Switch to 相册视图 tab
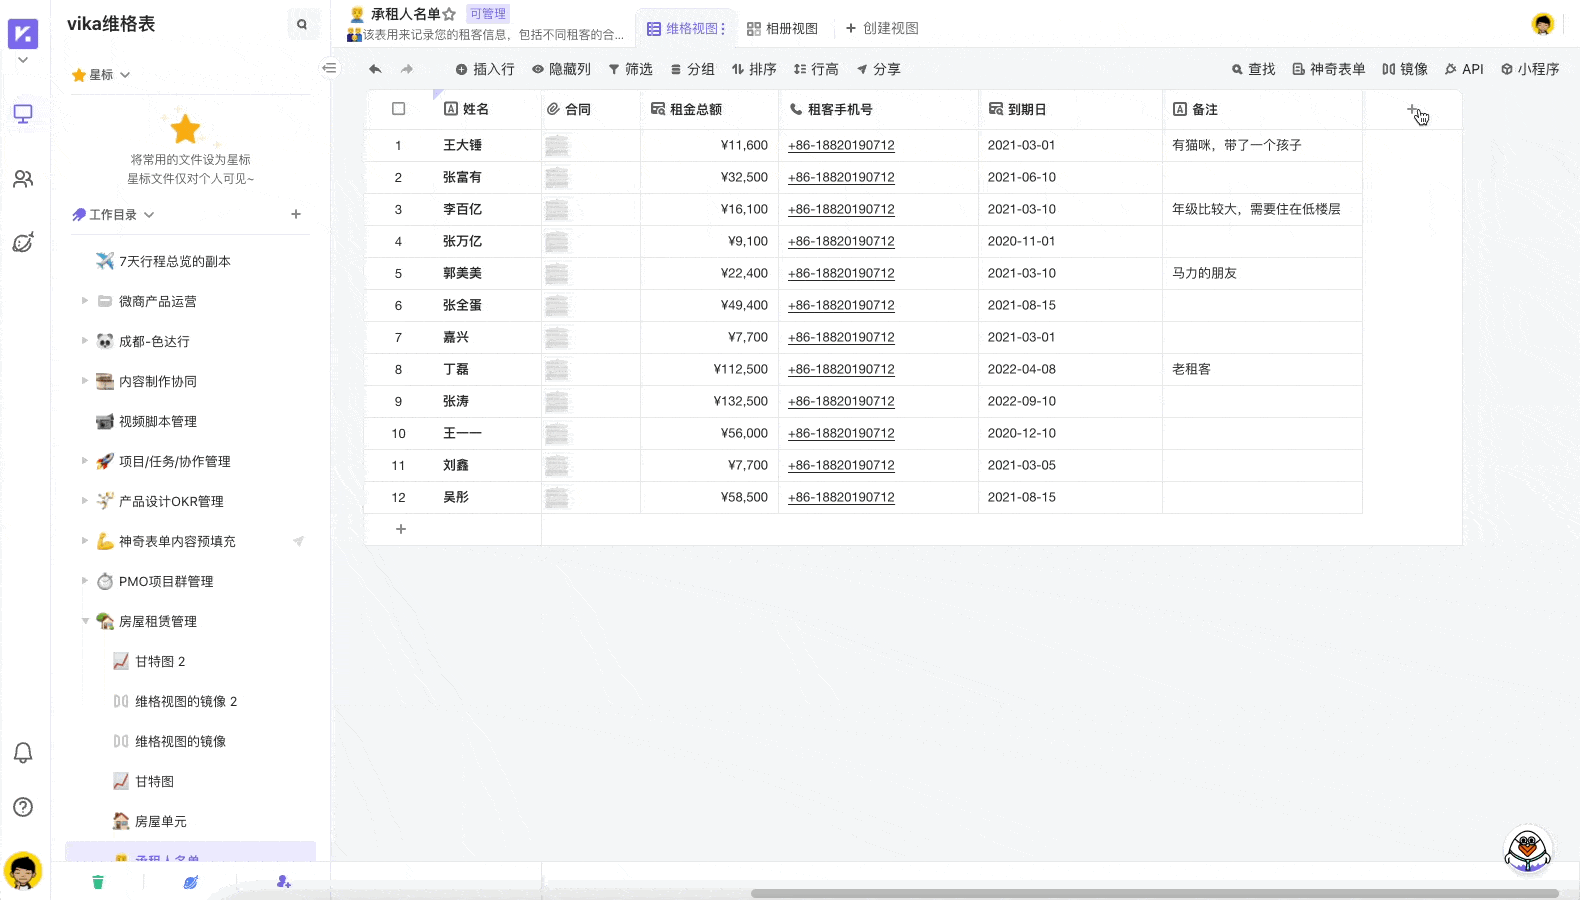The image size is (1580, 900). 782,29
